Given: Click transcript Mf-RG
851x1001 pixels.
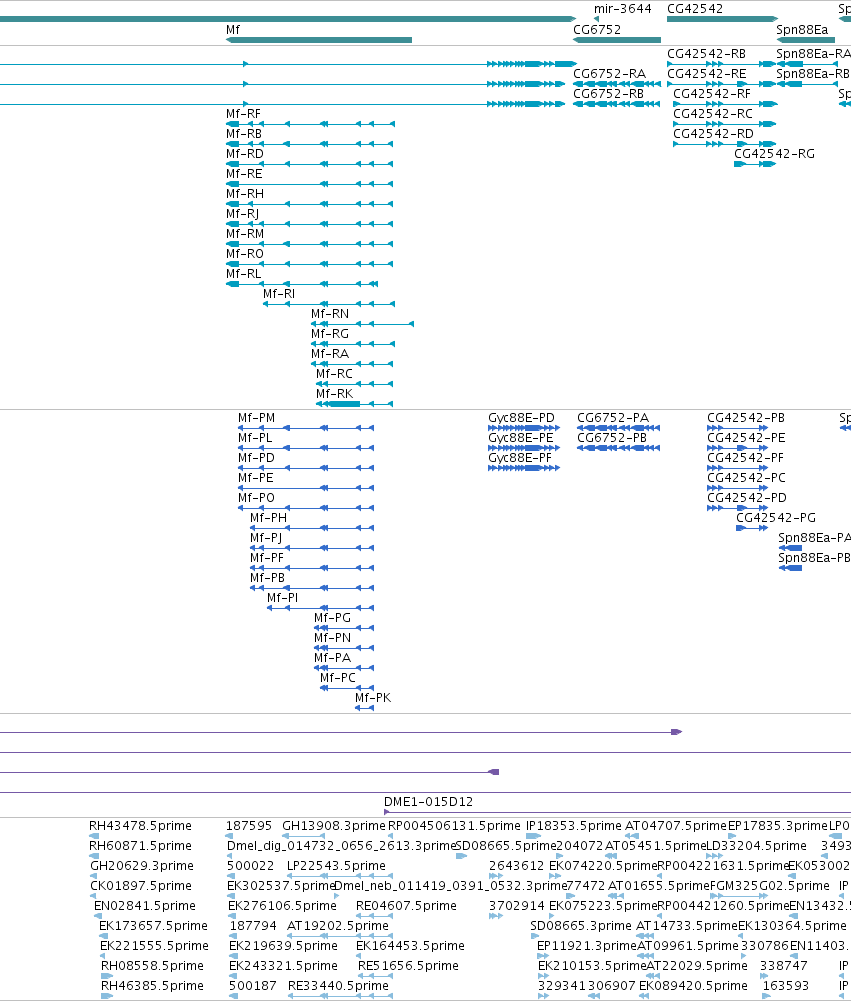Looking at the screenshot, I should click(x=330, y=334).
